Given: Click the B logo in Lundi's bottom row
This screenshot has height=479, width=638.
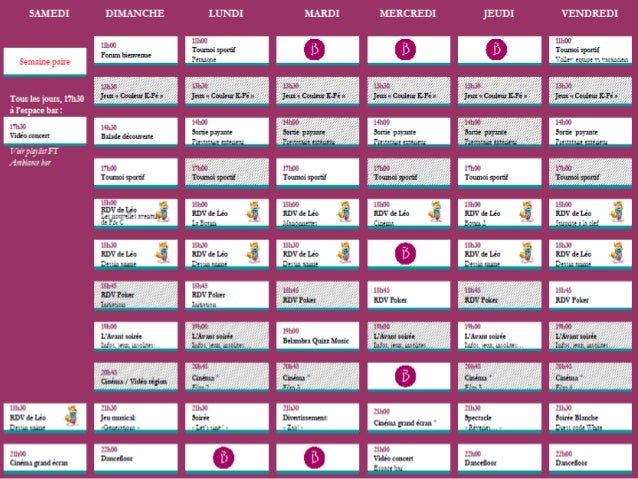Looking at the screenshot, I should (x=224, y=457).
